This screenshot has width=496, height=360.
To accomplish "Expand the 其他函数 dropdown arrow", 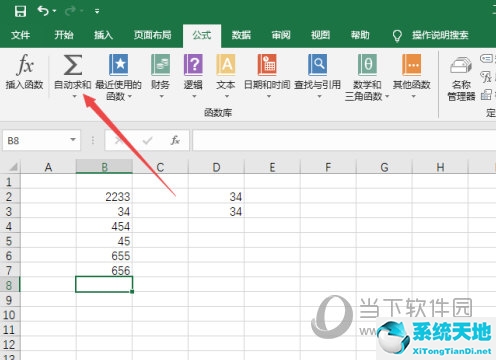I will click(x=413, y=96).
